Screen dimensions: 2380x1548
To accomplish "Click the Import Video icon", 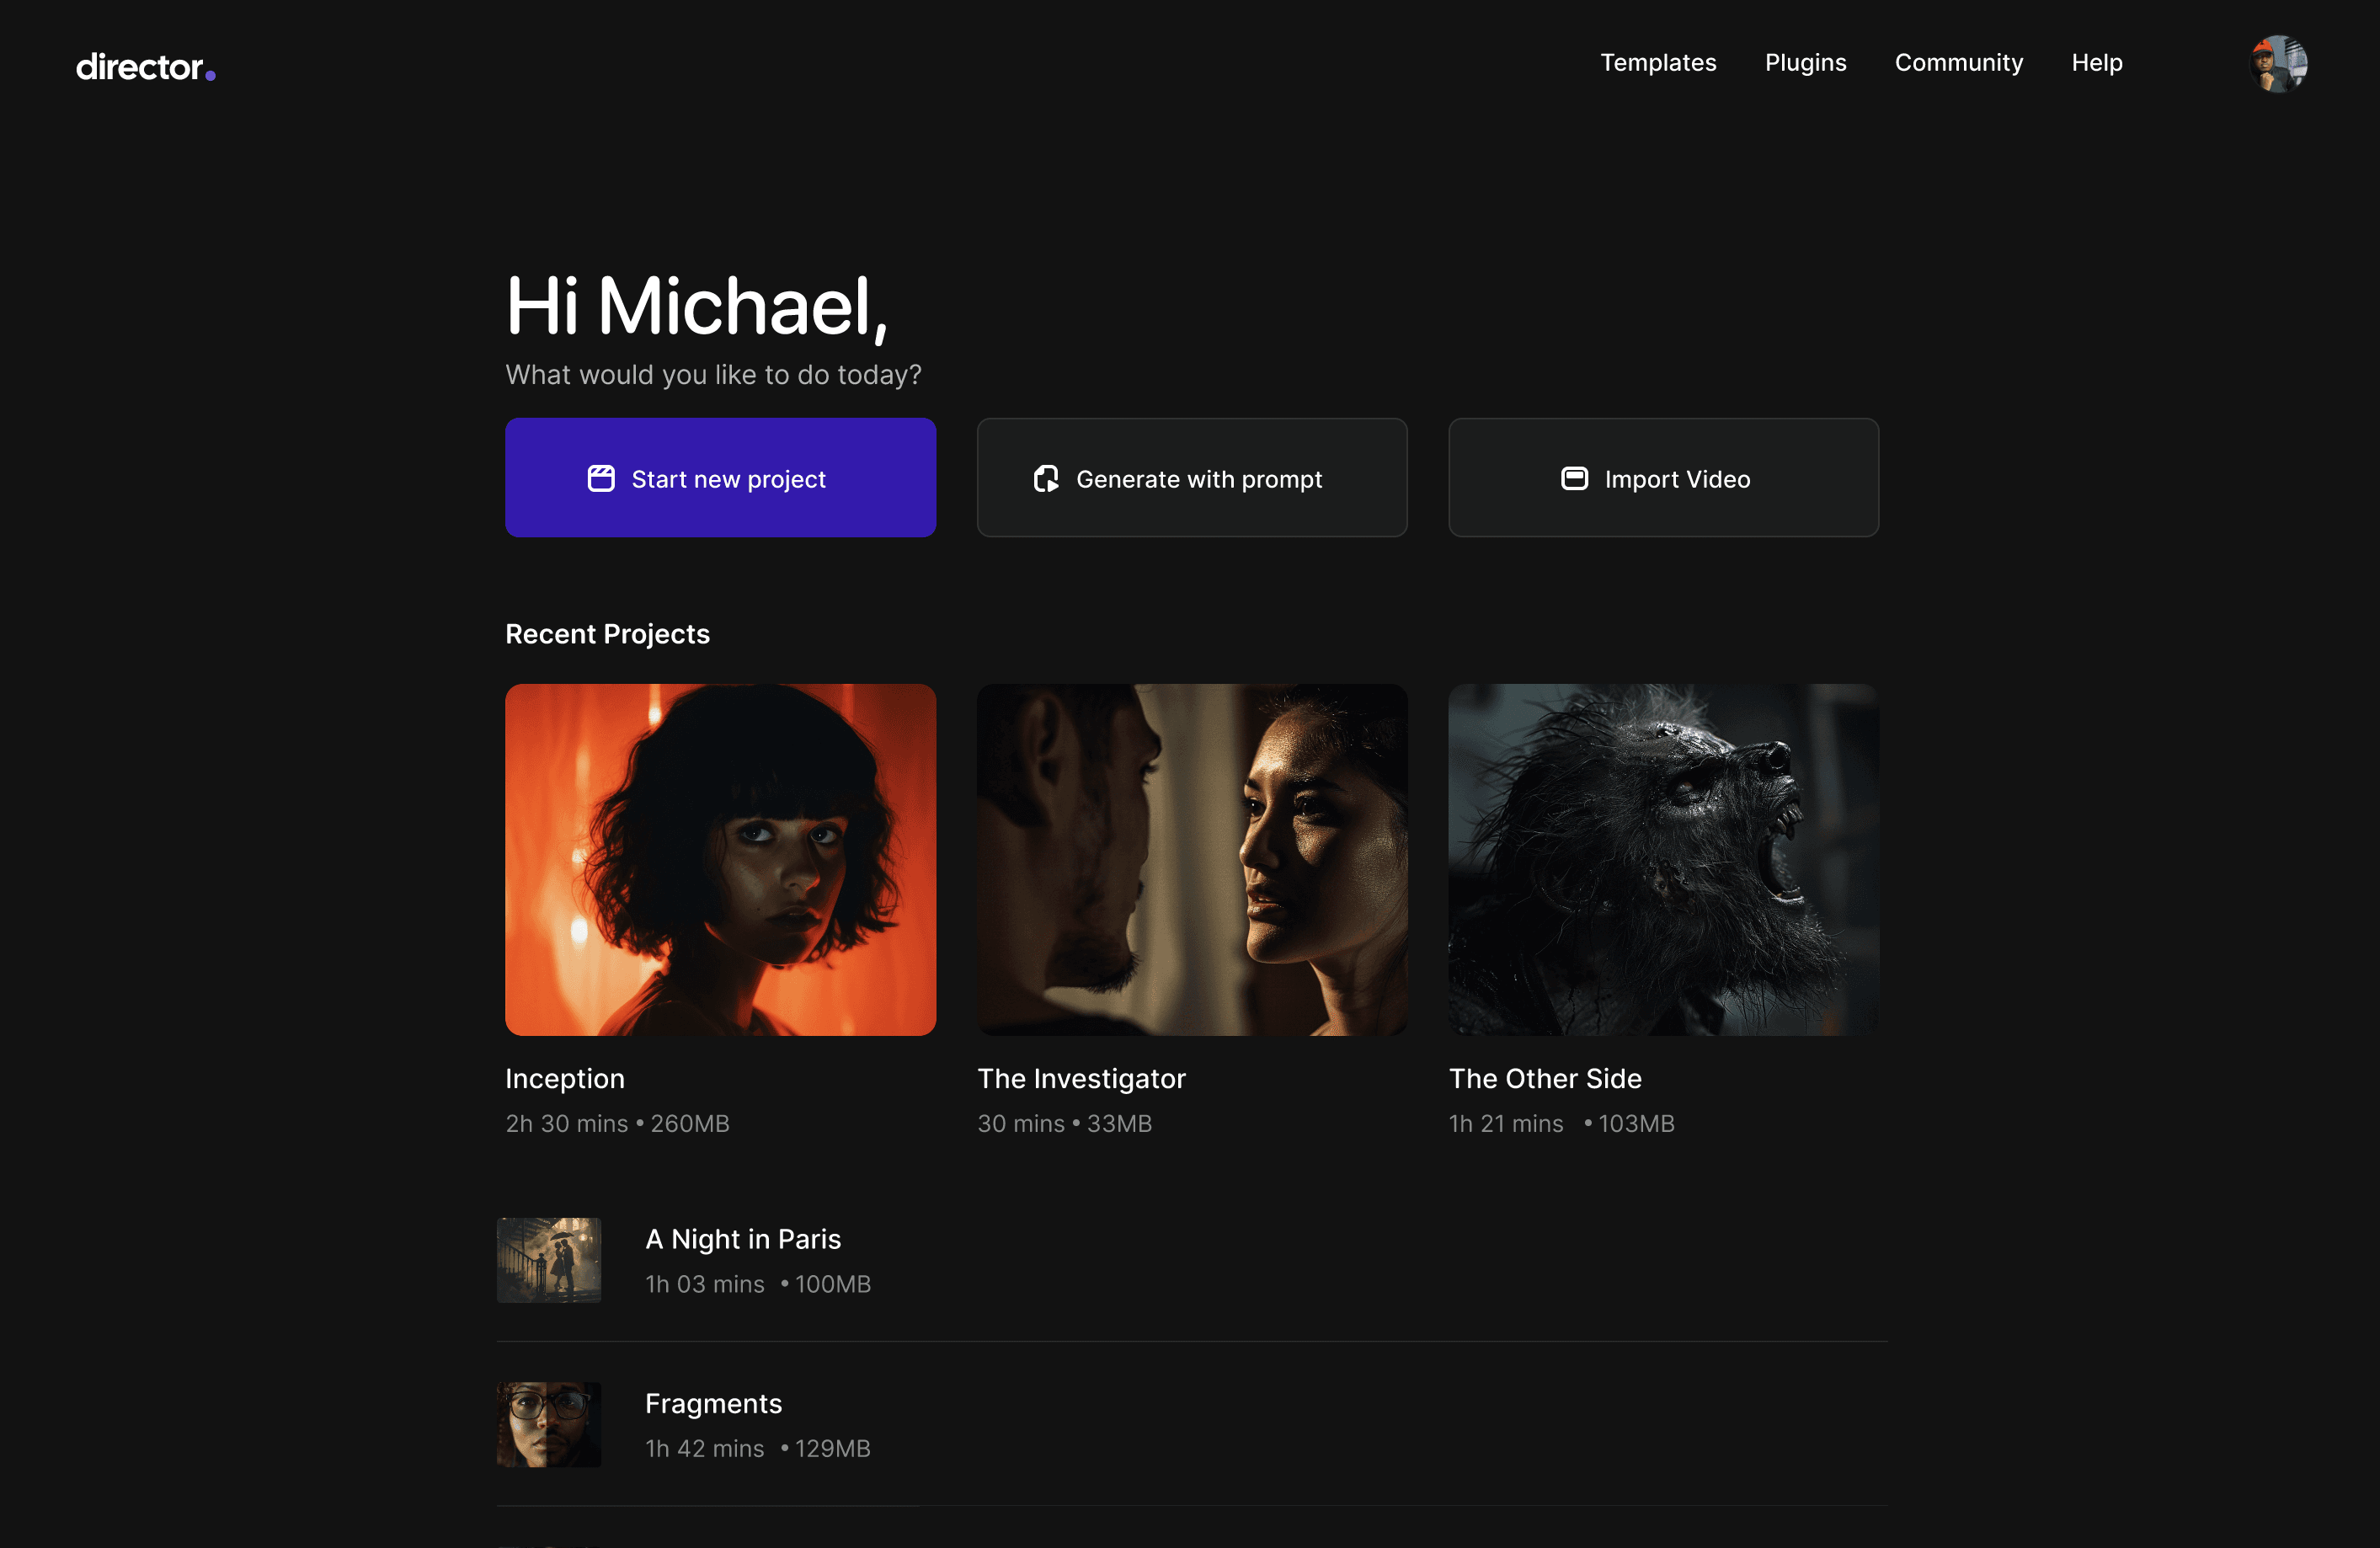I will click(x=1573, y=478).
